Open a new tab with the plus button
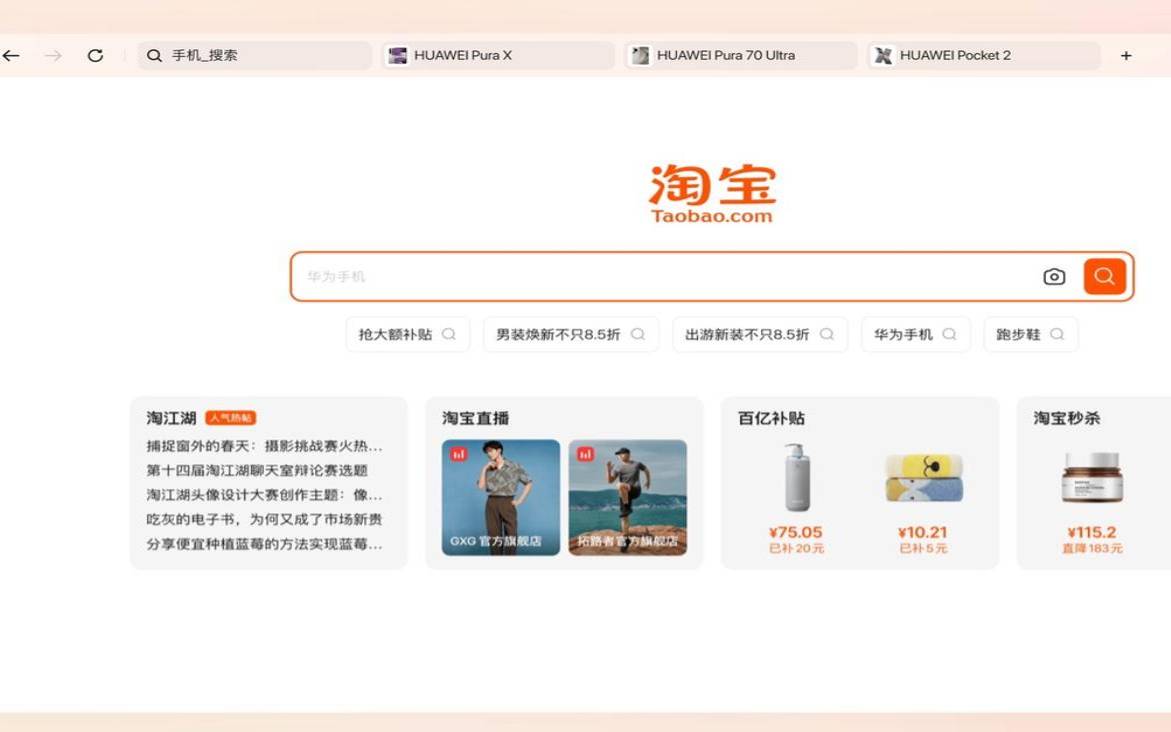This screenshot has width=1171, height=732. coord(1125,55)
